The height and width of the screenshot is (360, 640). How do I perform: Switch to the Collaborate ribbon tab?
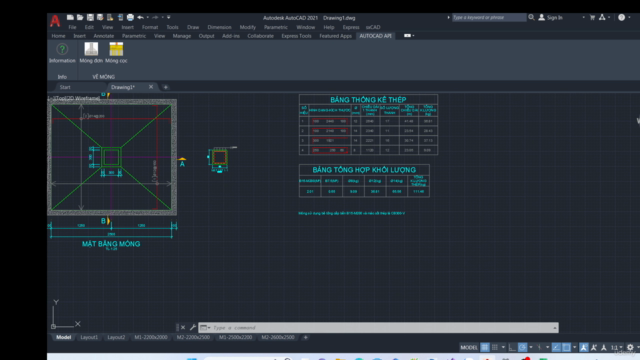[x=260, y=36]
